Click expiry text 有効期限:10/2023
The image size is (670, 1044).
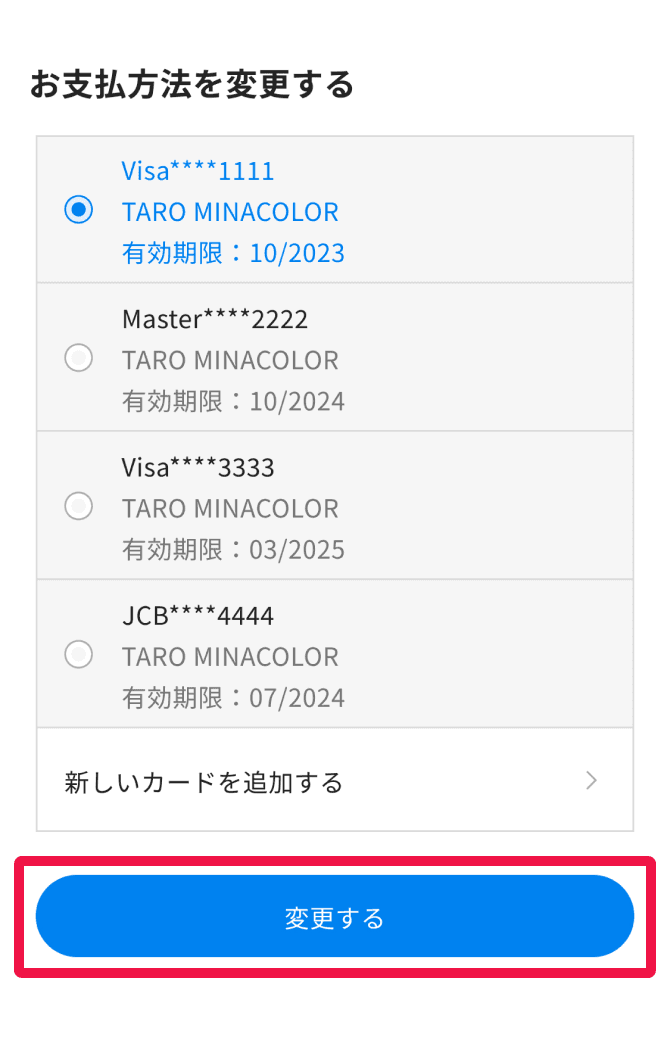click(233, 253)
